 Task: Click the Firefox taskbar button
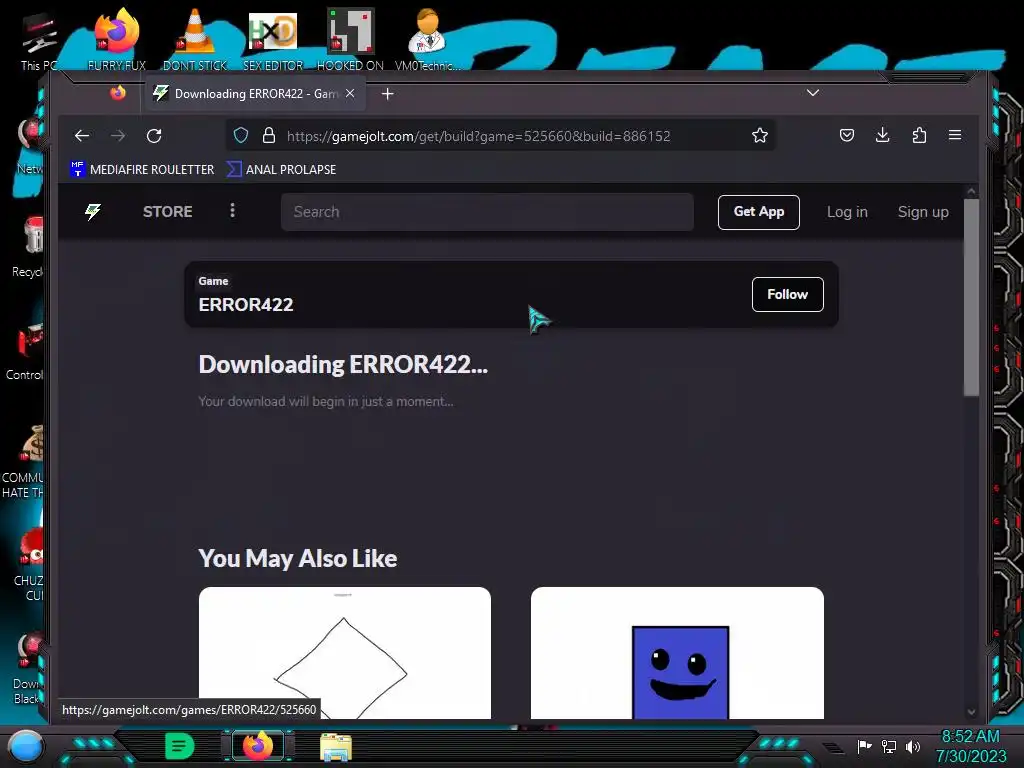(x=258, y=746)
